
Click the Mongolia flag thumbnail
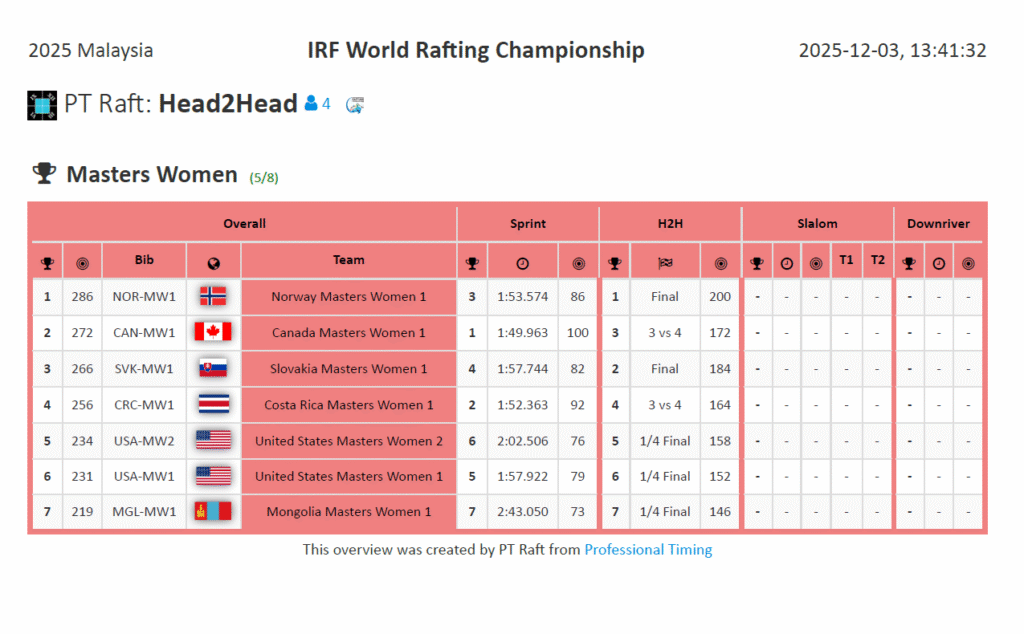pyautogui.click(x=213, y=511)
